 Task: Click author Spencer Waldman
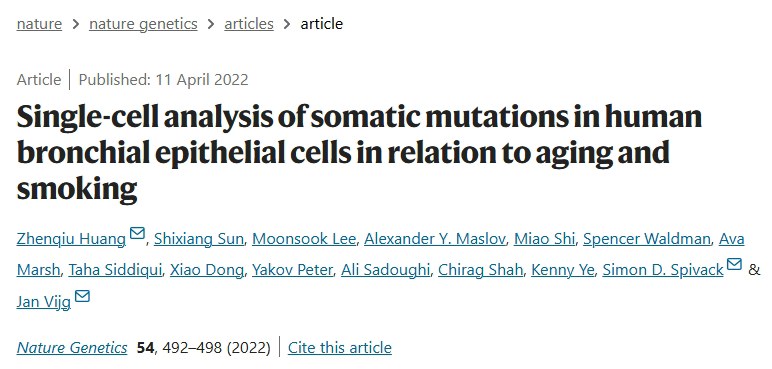tap(647, 239)
